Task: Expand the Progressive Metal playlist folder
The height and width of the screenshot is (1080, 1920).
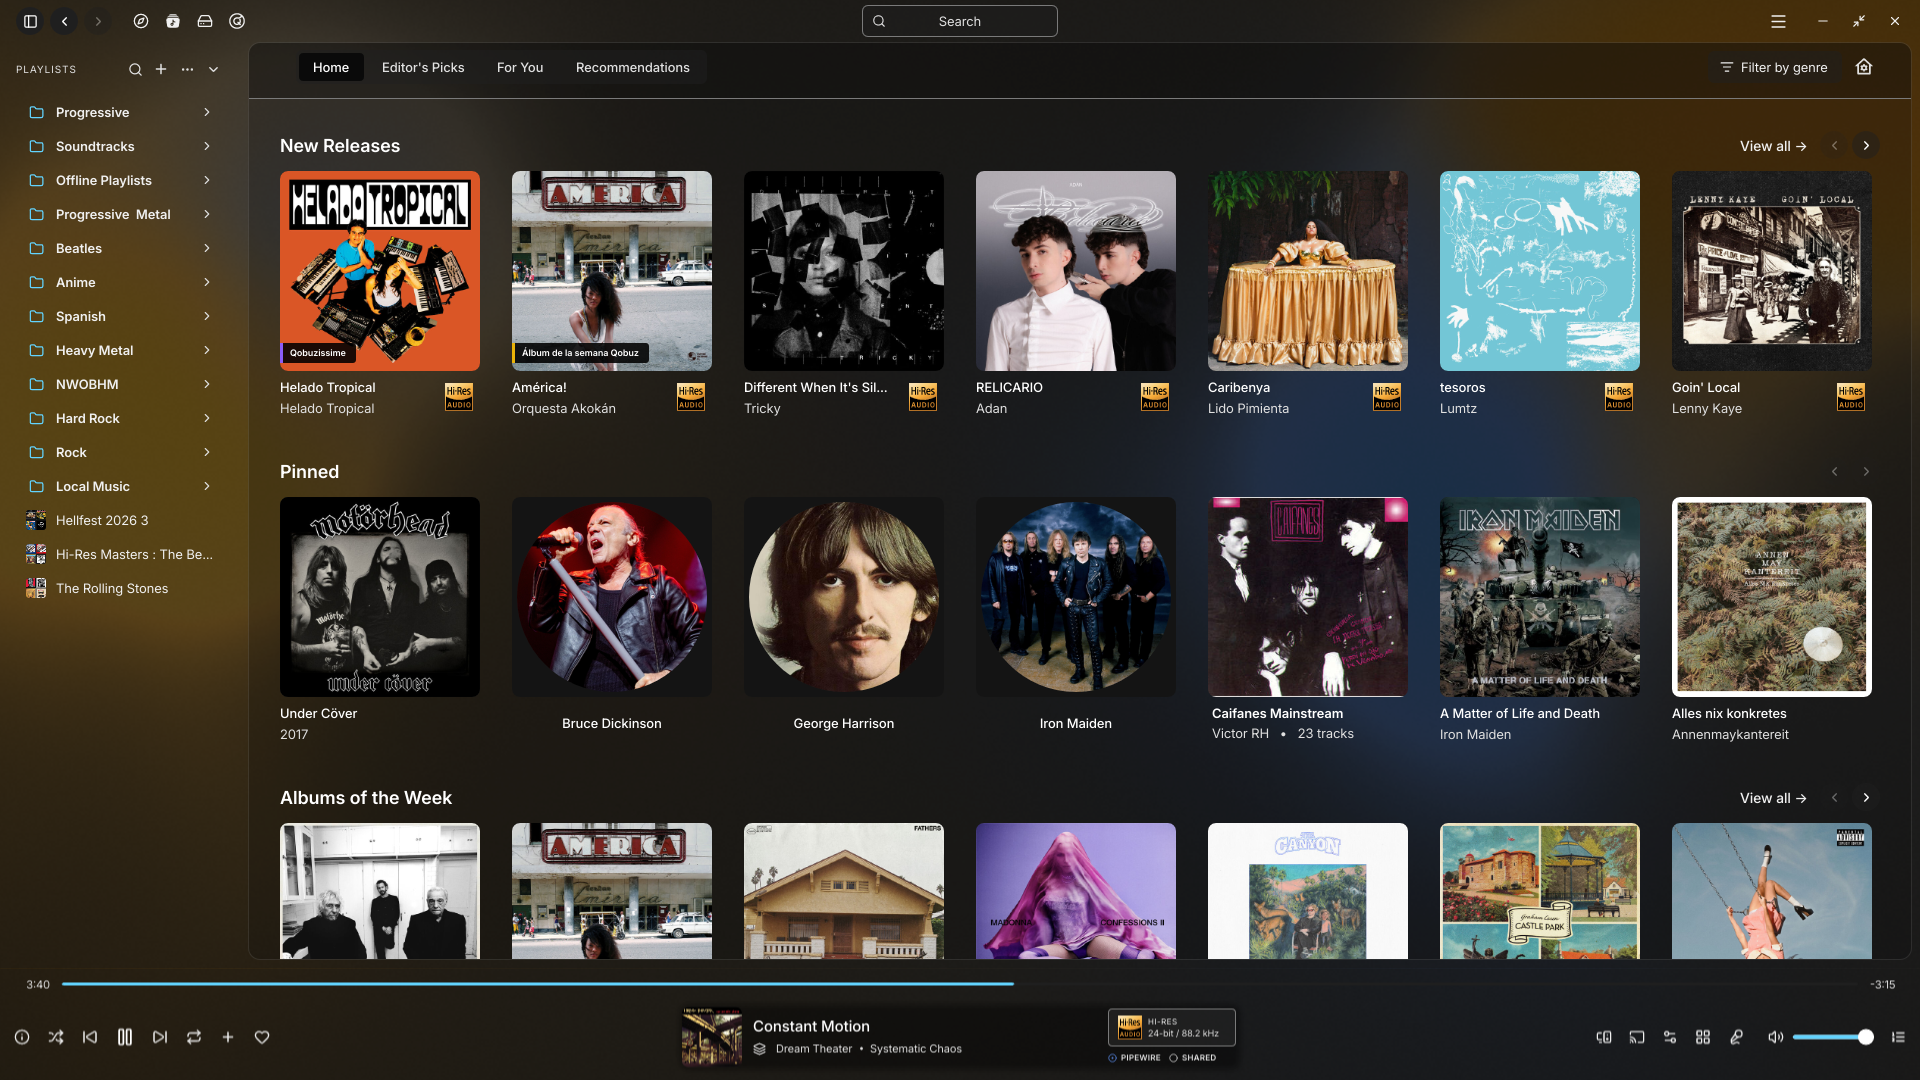Action: coord(207,214)
